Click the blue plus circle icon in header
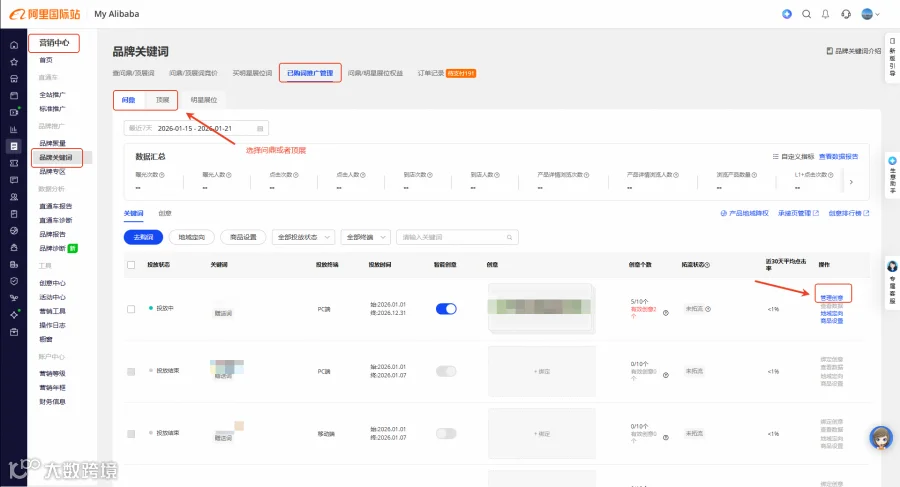900x487 pixels. coord(787,14)
